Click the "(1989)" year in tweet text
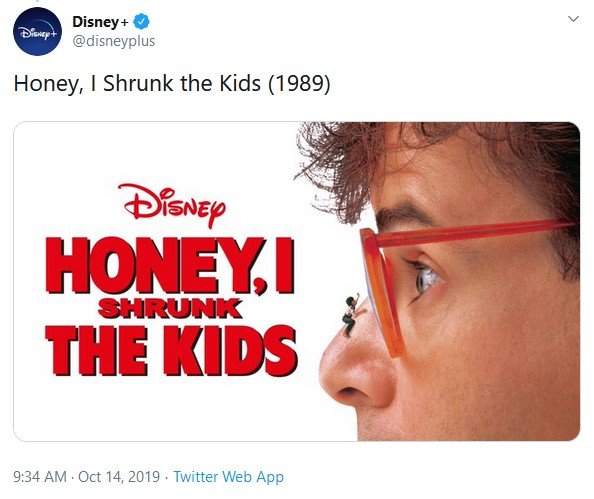Viewport: 594px width, 499px height. click(299, 83)
